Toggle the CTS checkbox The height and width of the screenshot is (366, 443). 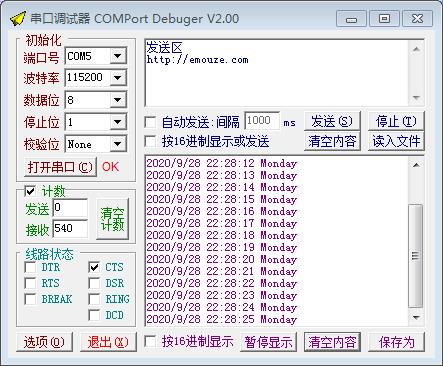tap(94, 267)
